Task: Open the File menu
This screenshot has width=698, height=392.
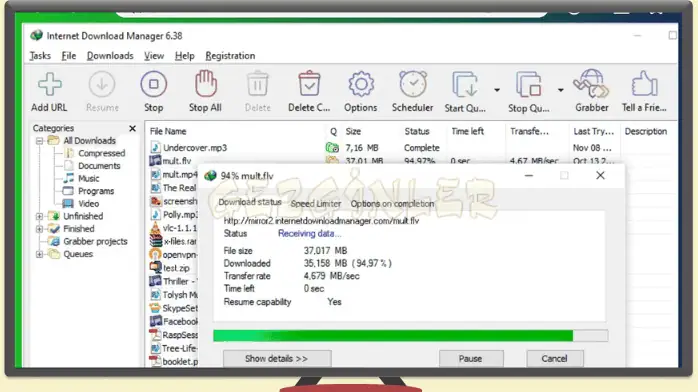Action: [x=69, y=56]
